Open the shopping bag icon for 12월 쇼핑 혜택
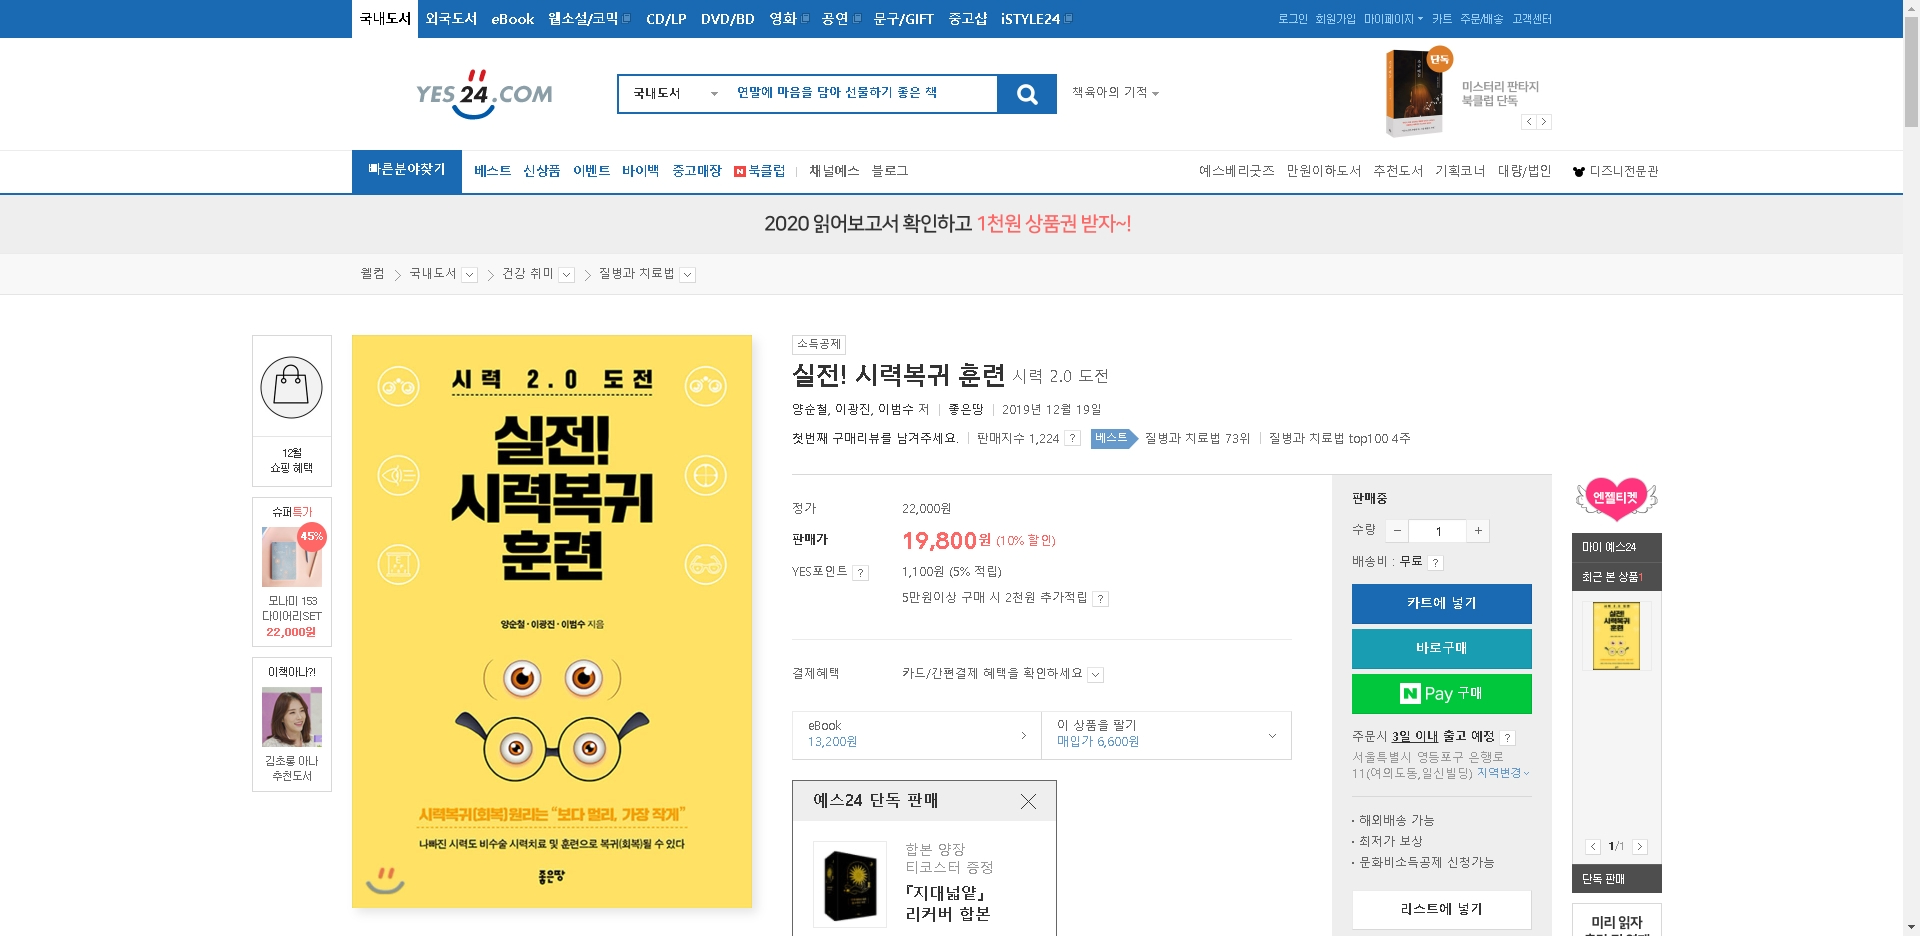1920x936 pixels. [x=291, y=387]
